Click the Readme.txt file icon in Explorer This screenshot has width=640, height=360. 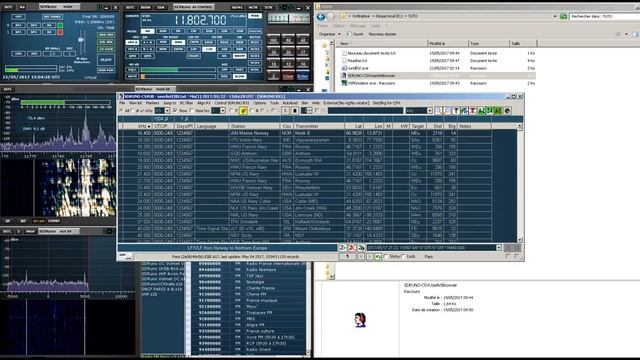point(344,60)
